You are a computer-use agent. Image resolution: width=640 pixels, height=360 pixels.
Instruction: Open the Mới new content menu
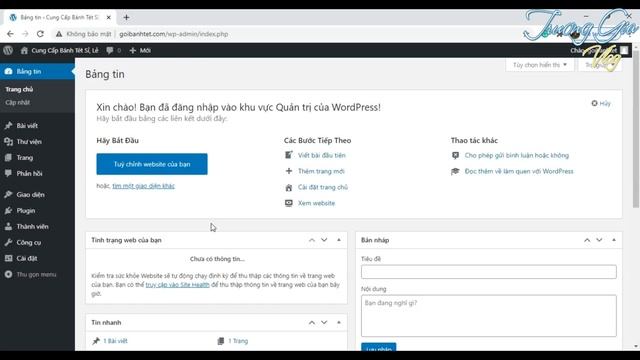click(140, 50)
